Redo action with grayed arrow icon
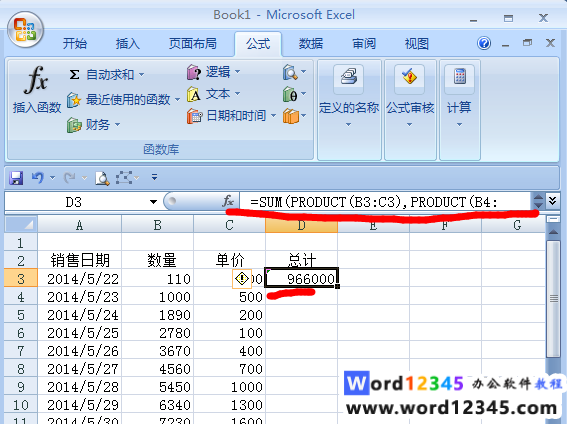The width and height of the screenshot is (567, 424). [x=69, y=177]
